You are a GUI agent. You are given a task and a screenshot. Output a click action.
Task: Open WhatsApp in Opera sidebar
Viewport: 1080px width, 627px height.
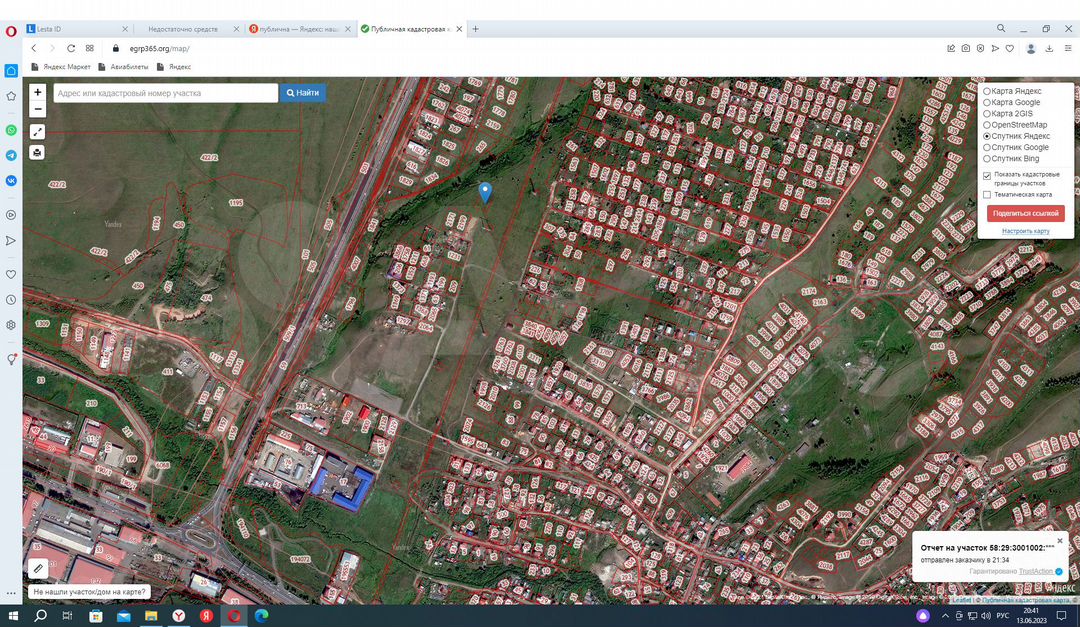coord(11,130)
